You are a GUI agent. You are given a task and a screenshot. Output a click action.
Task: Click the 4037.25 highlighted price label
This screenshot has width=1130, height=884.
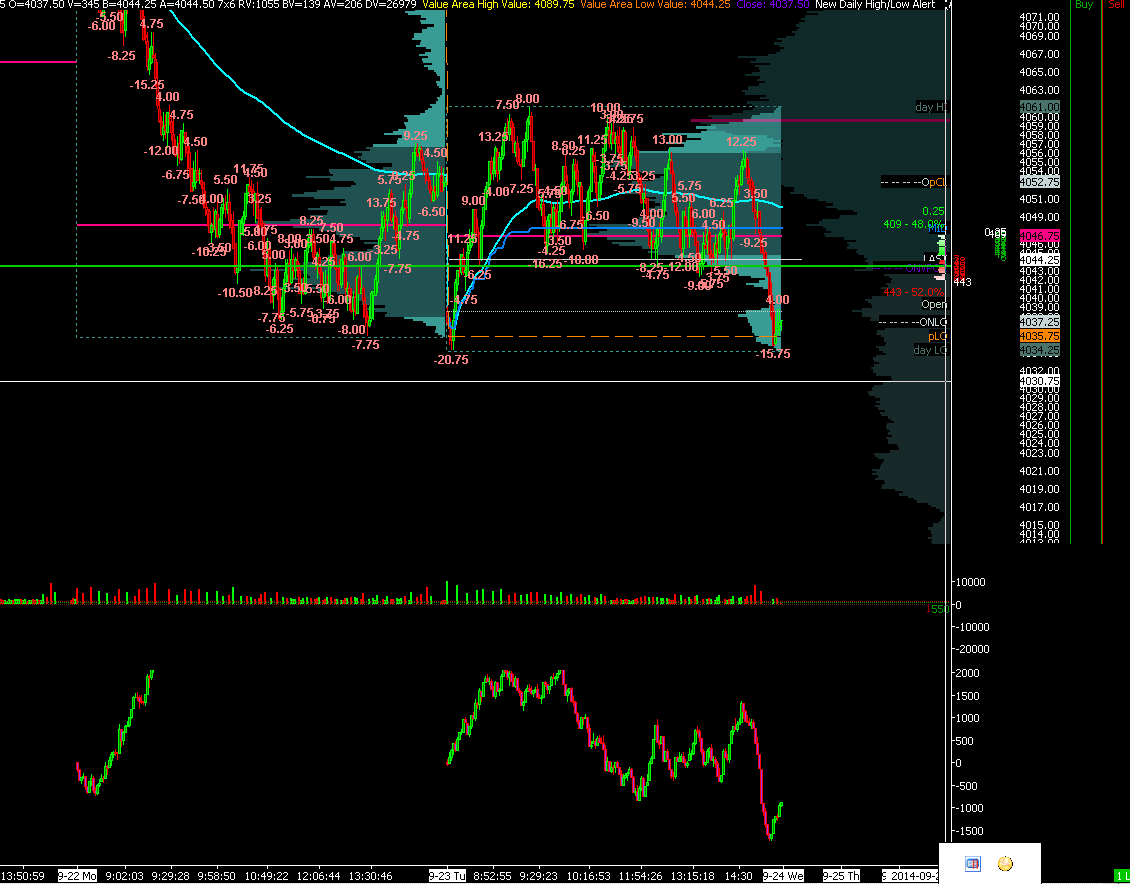pyautogui.click(x=1039, y=322)
